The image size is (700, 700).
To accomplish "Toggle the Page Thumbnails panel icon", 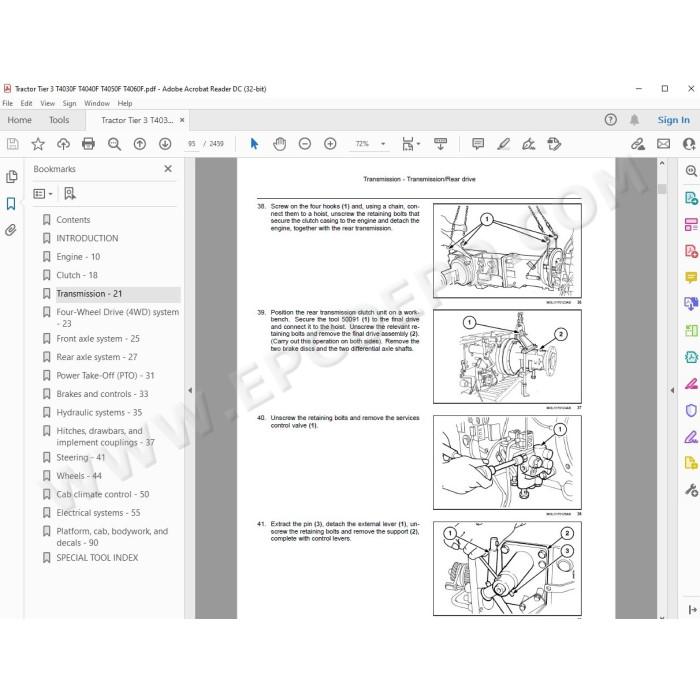I will tap(12, 177).
